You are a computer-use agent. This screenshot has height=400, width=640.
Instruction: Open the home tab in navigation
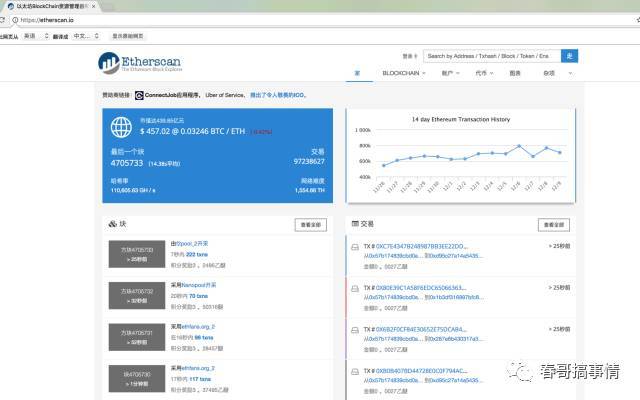point(358,73)
